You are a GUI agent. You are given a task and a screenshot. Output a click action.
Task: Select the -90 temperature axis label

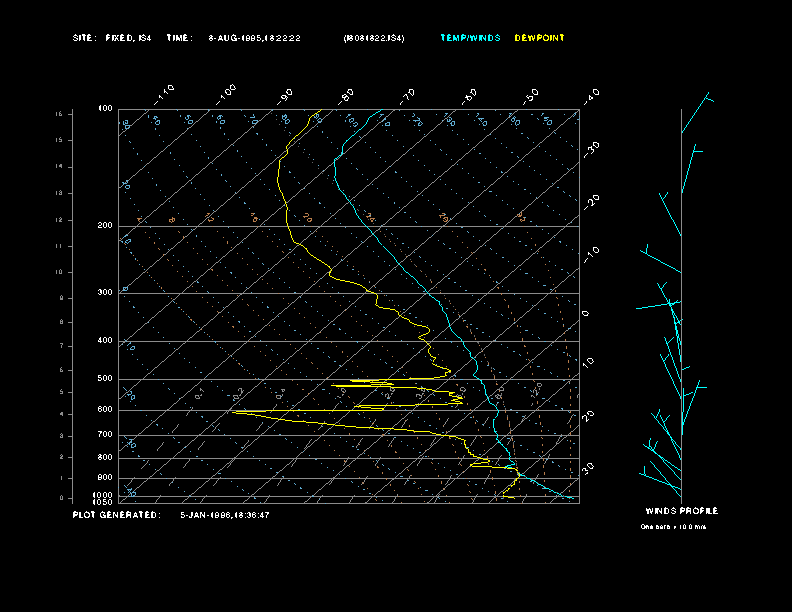(284, 96)
